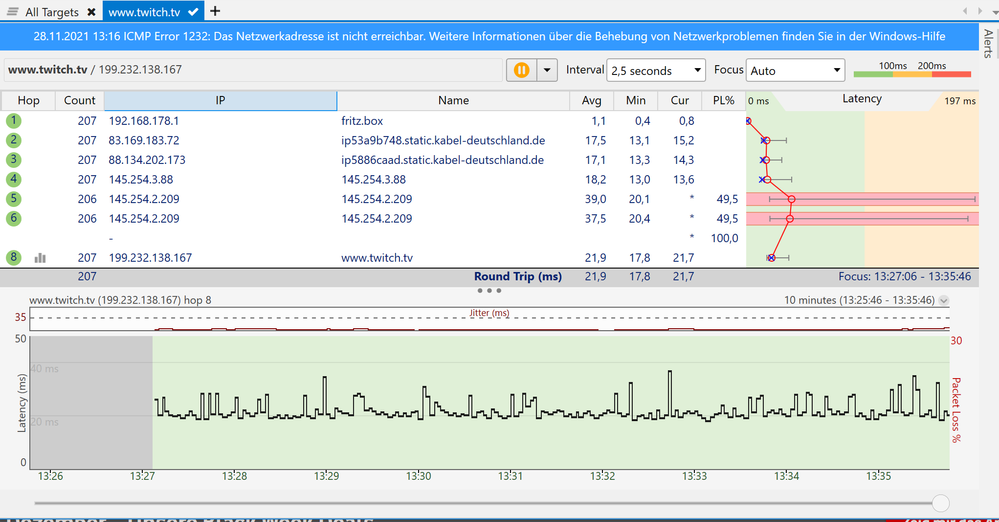This screenshot has height=522, width=999.
Task: Select hop 8 green circle icon
Action: [13, 257]
